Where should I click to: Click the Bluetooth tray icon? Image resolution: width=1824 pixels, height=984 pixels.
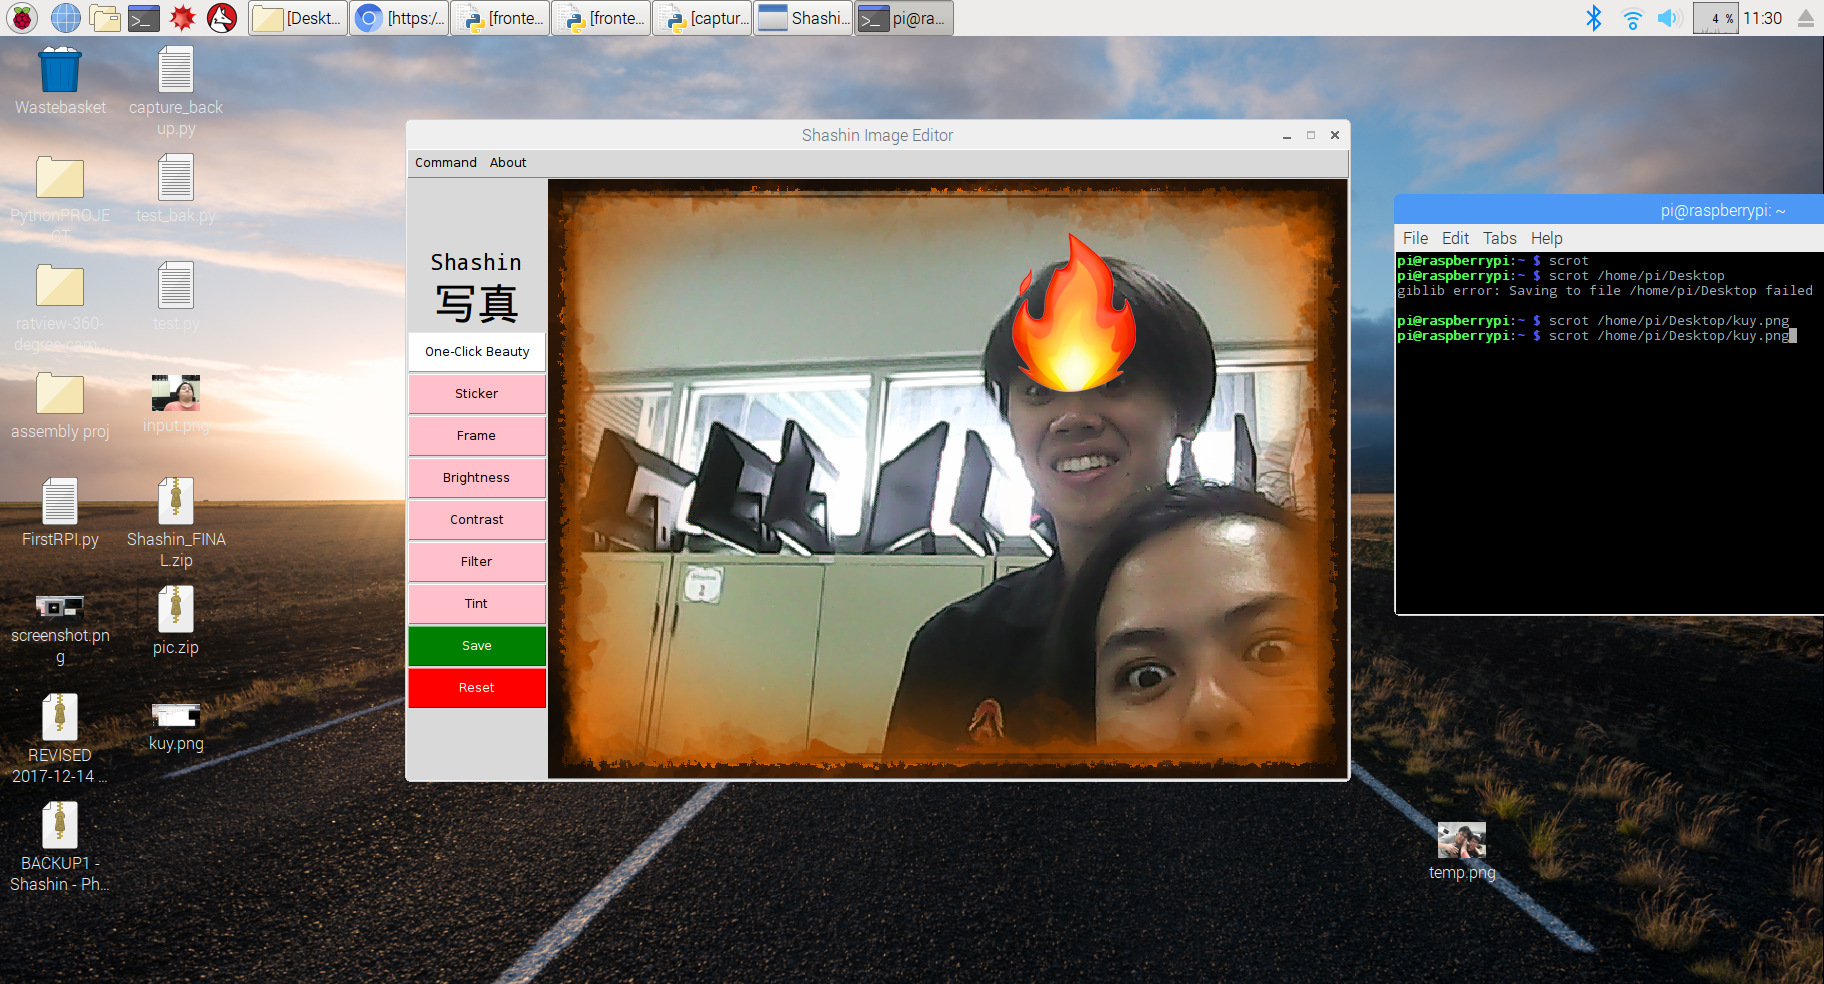tap(1594, 18)
